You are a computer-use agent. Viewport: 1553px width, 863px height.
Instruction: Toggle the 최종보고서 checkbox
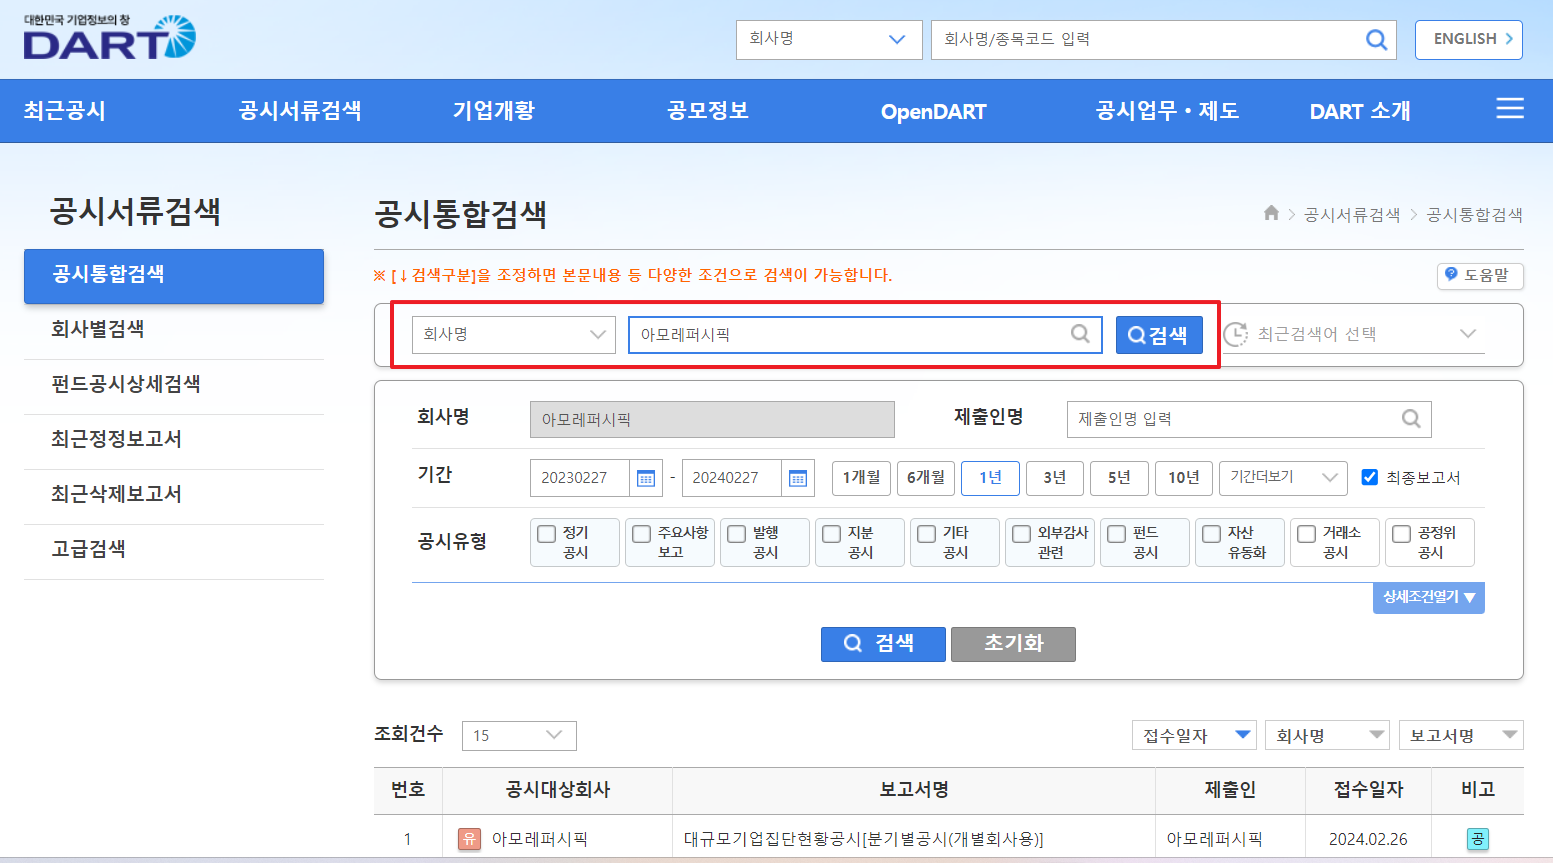coord(1370,477)
